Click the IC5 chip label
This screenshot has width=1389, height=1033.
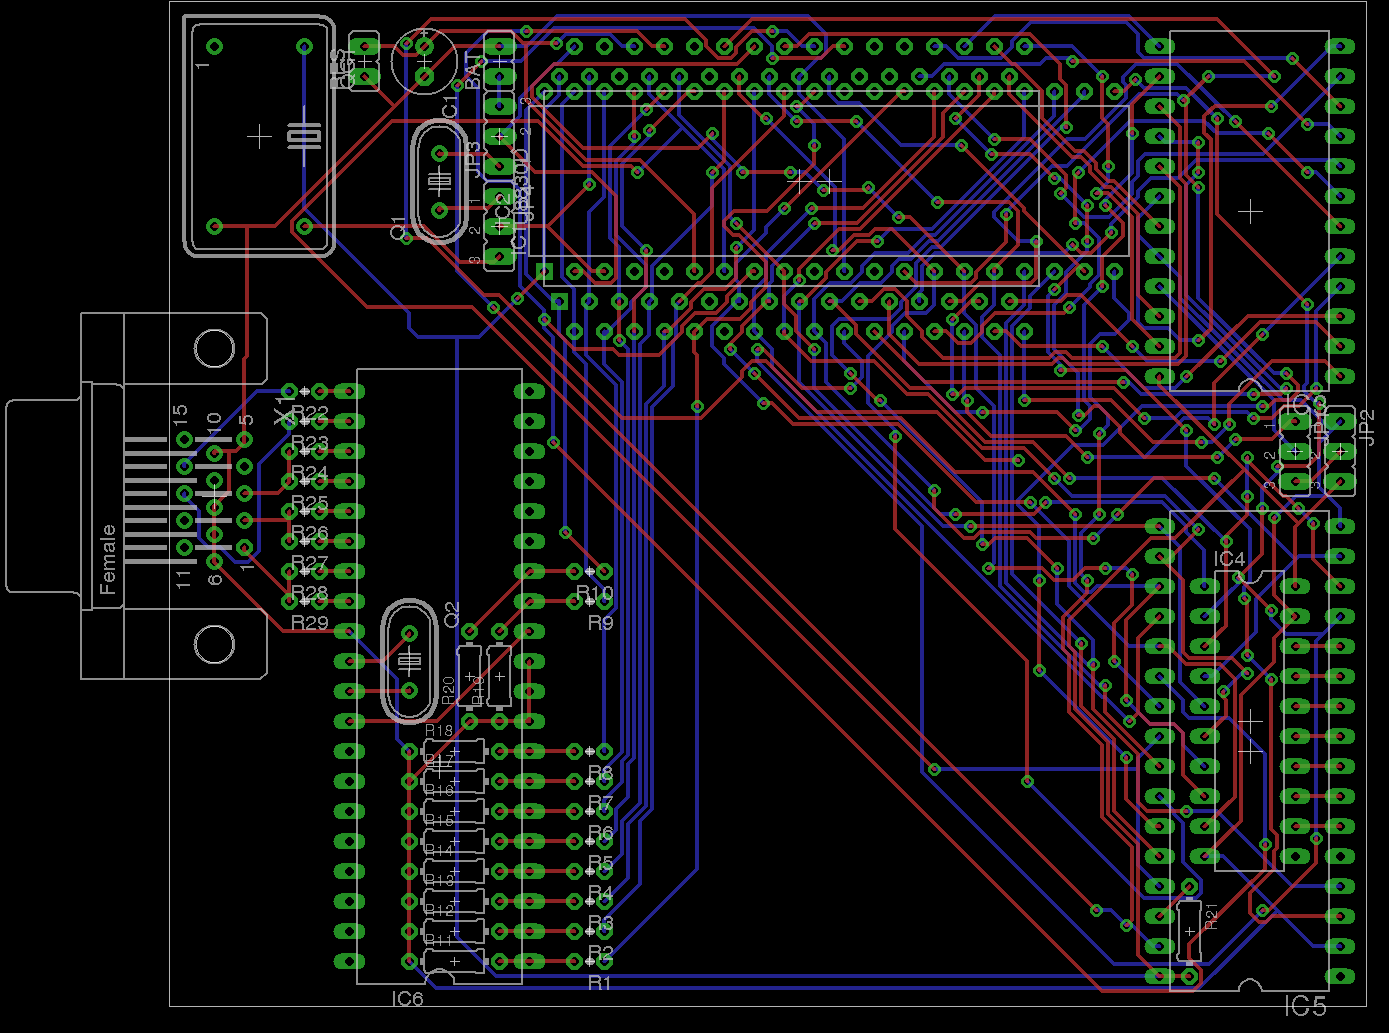click(x=1305, y=1006)
